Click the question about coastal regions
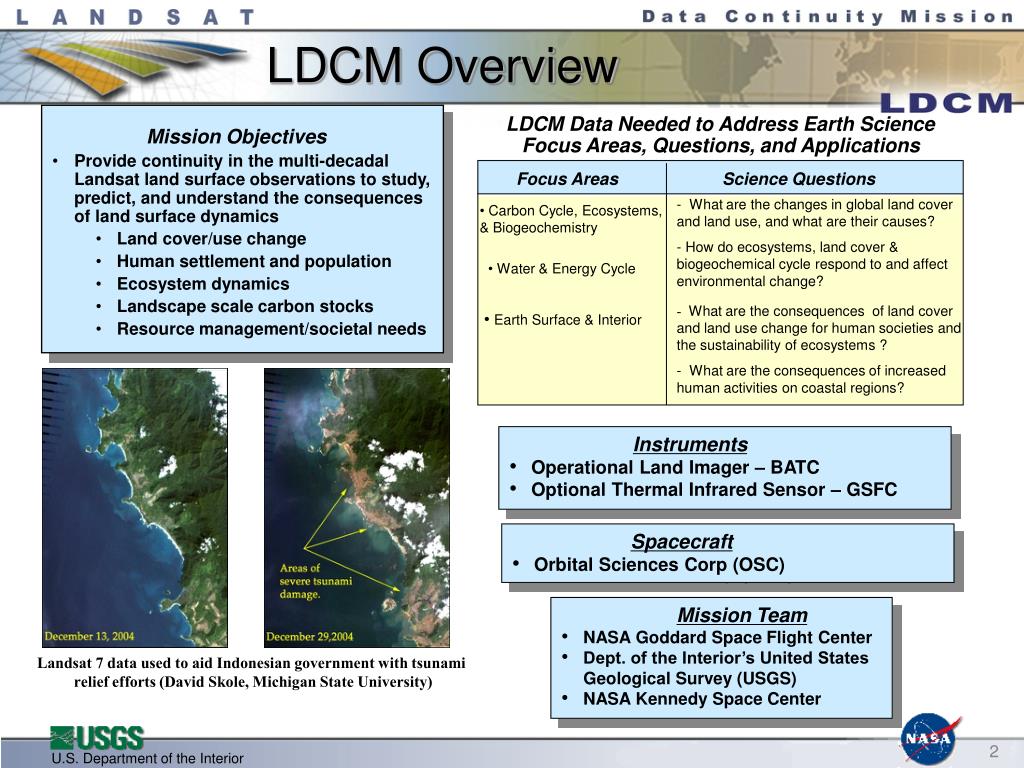Viewport: 1024px width, 768px height. pyautogui.click(x=811, y=379)
